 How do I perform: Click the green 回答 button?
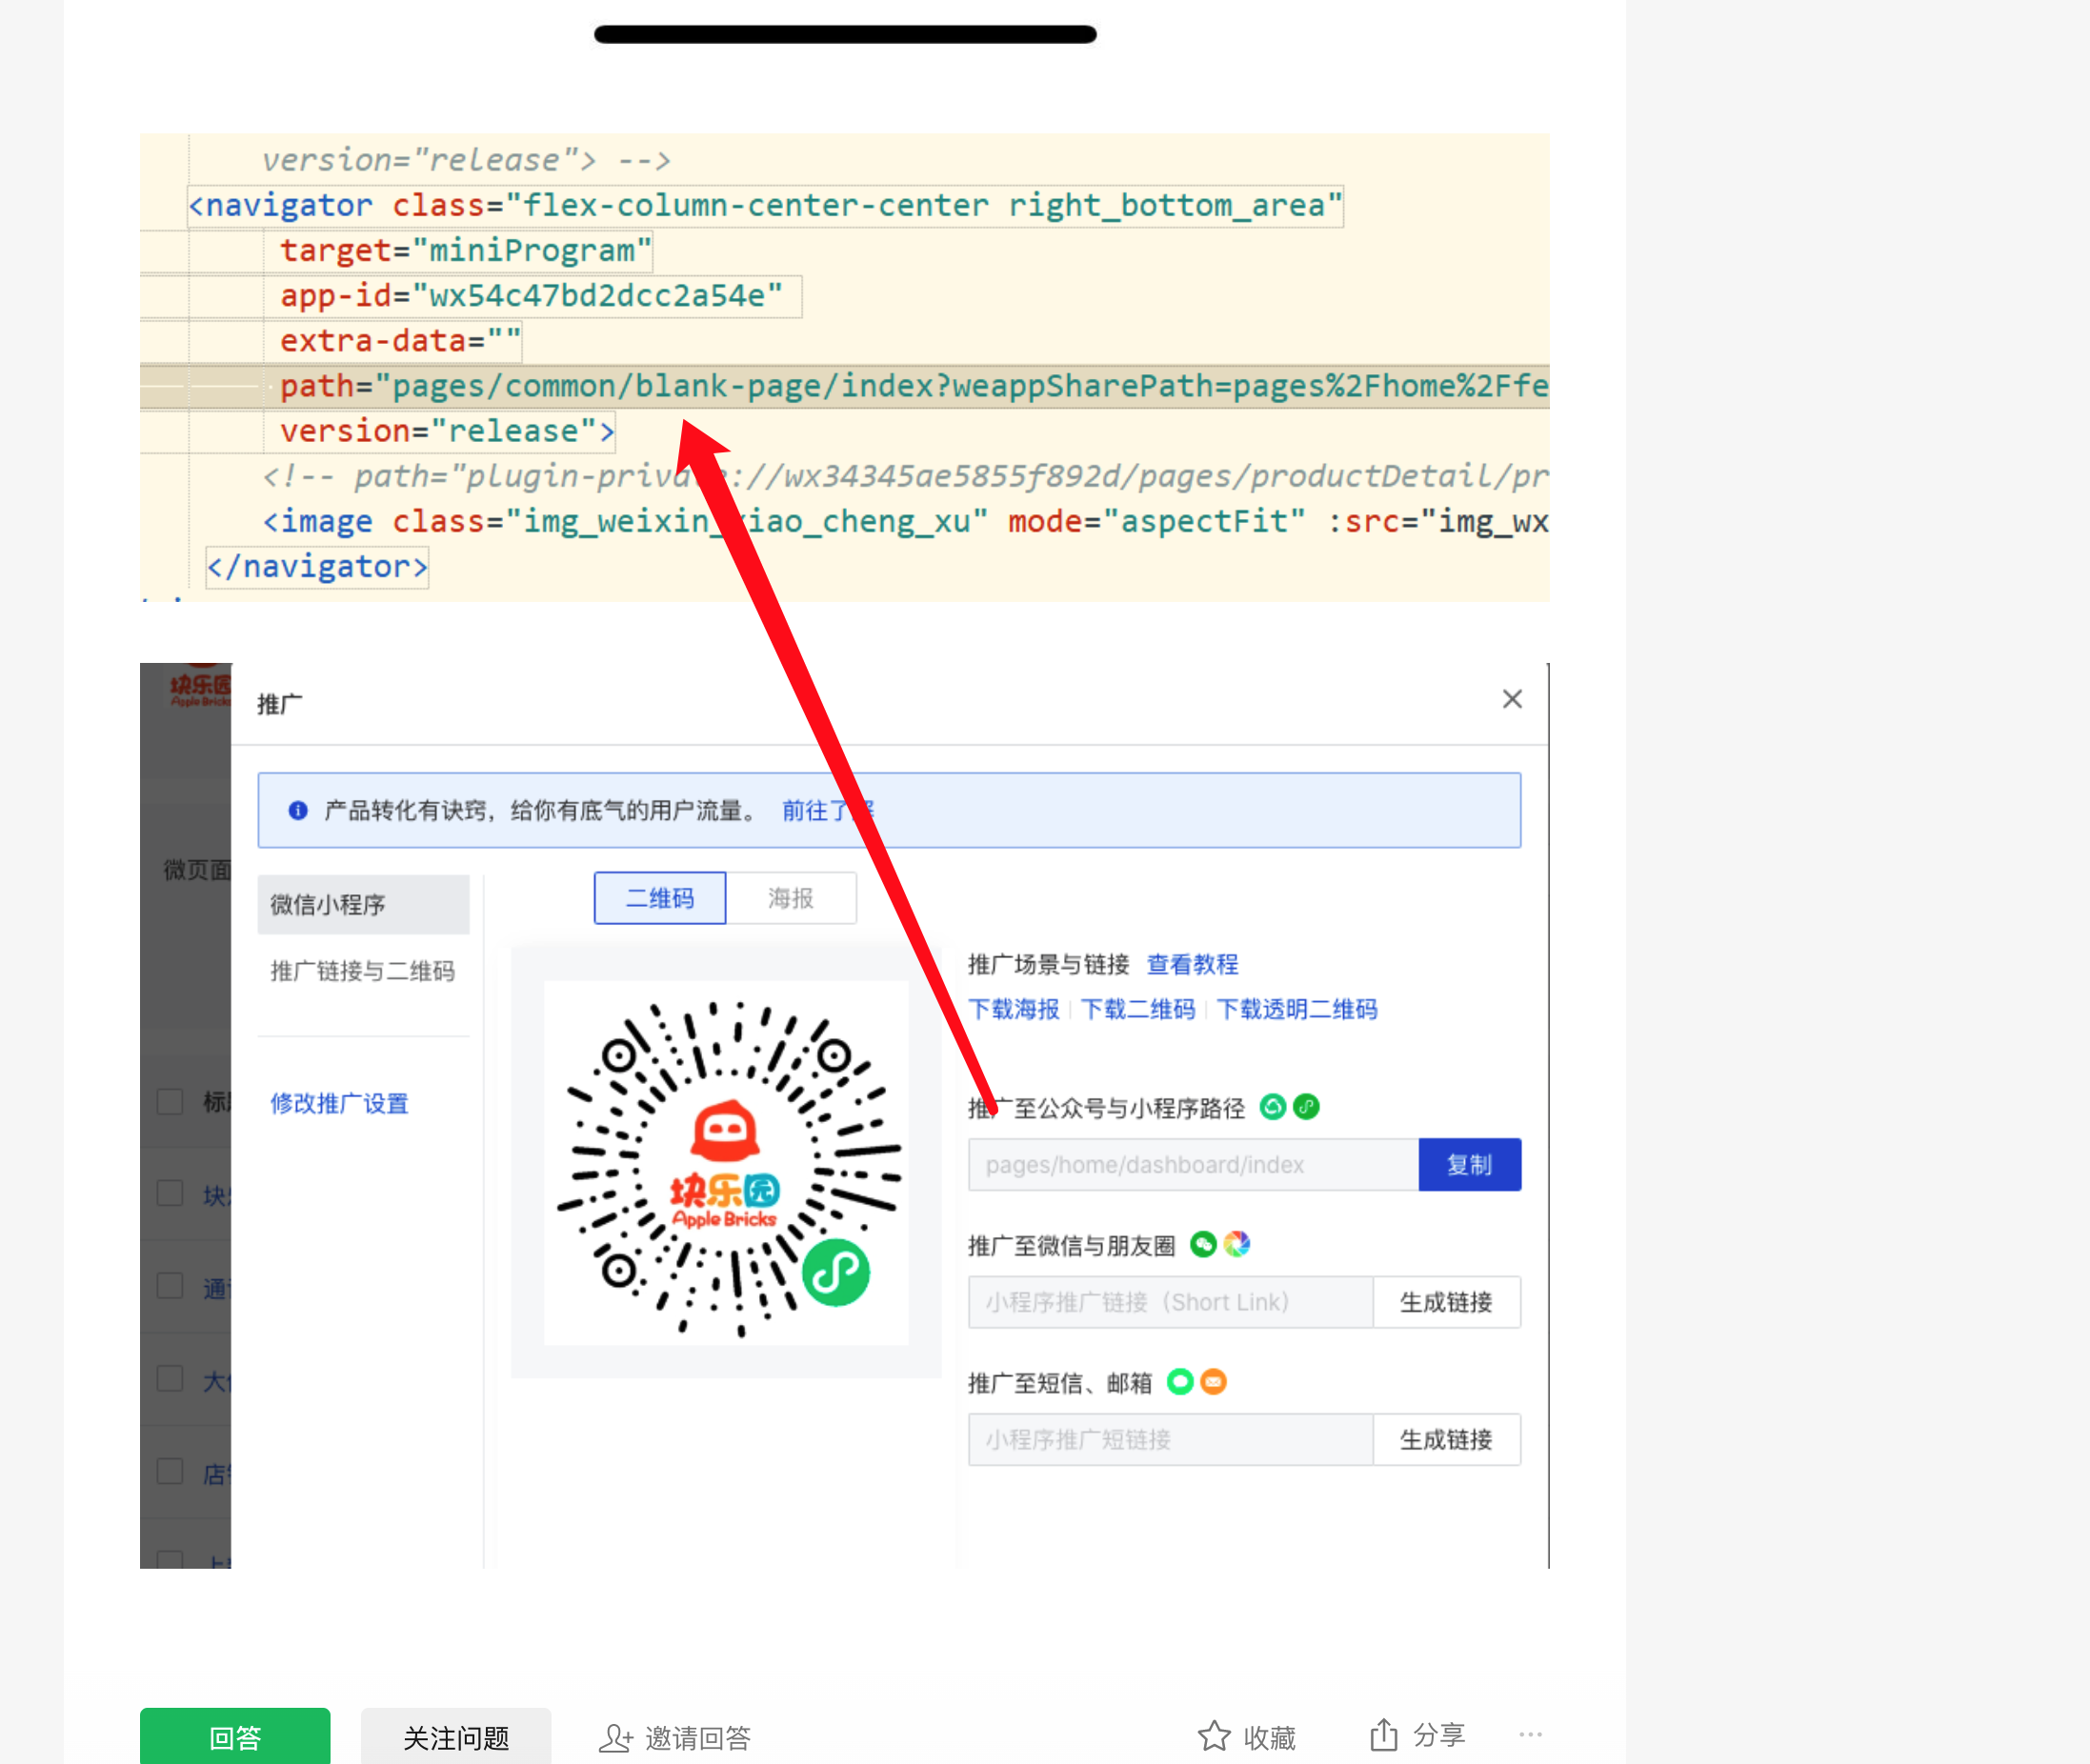[235, 1738]
